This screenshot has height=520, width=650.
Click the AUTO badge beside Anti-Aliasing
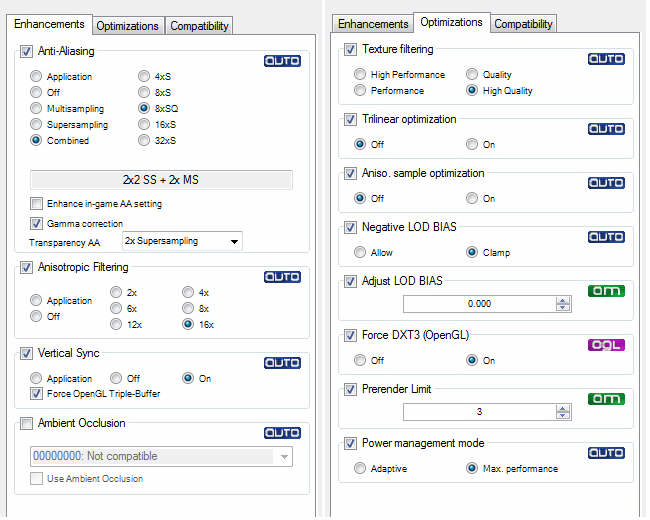(282, 60)
